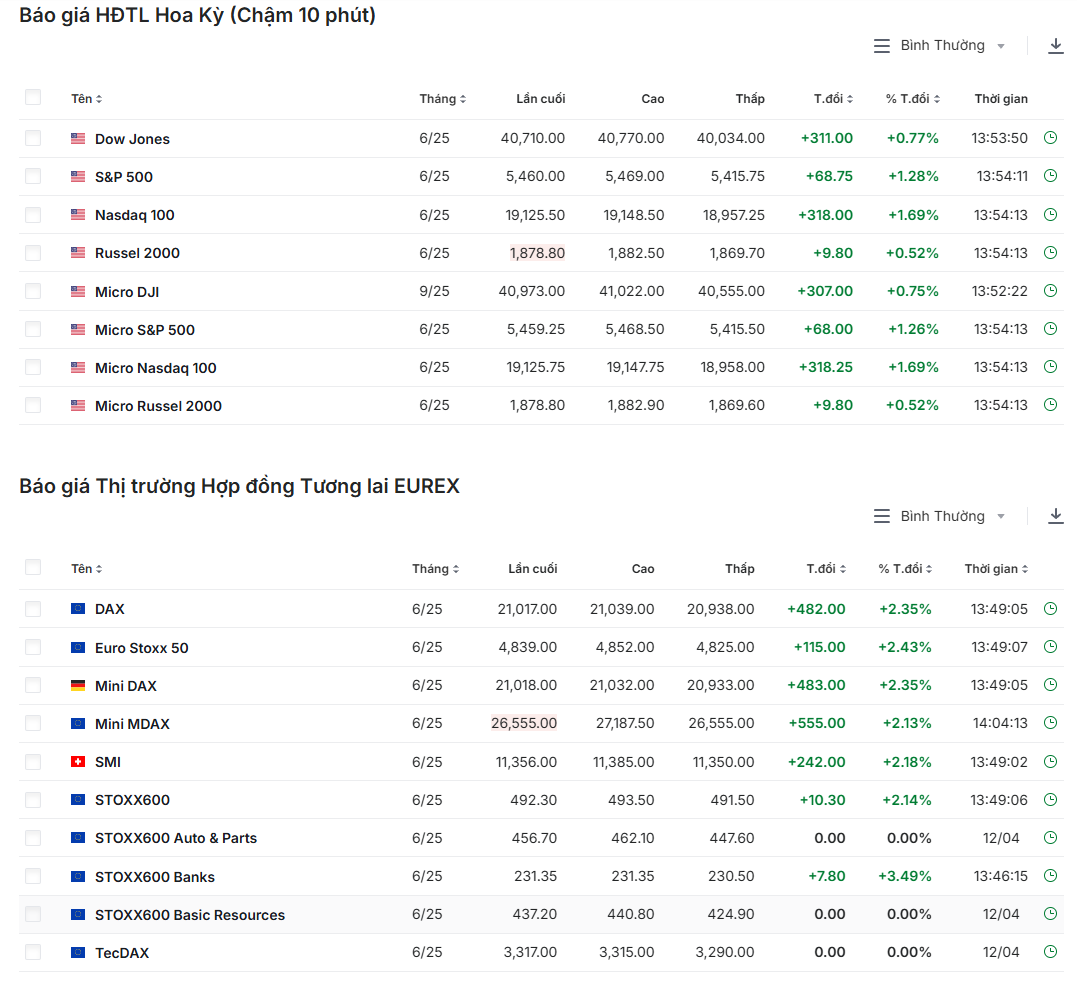Open the Euro Stoxx 50 futures link
This screenshot has height=982, width=1077.
[x=141, y=648]
